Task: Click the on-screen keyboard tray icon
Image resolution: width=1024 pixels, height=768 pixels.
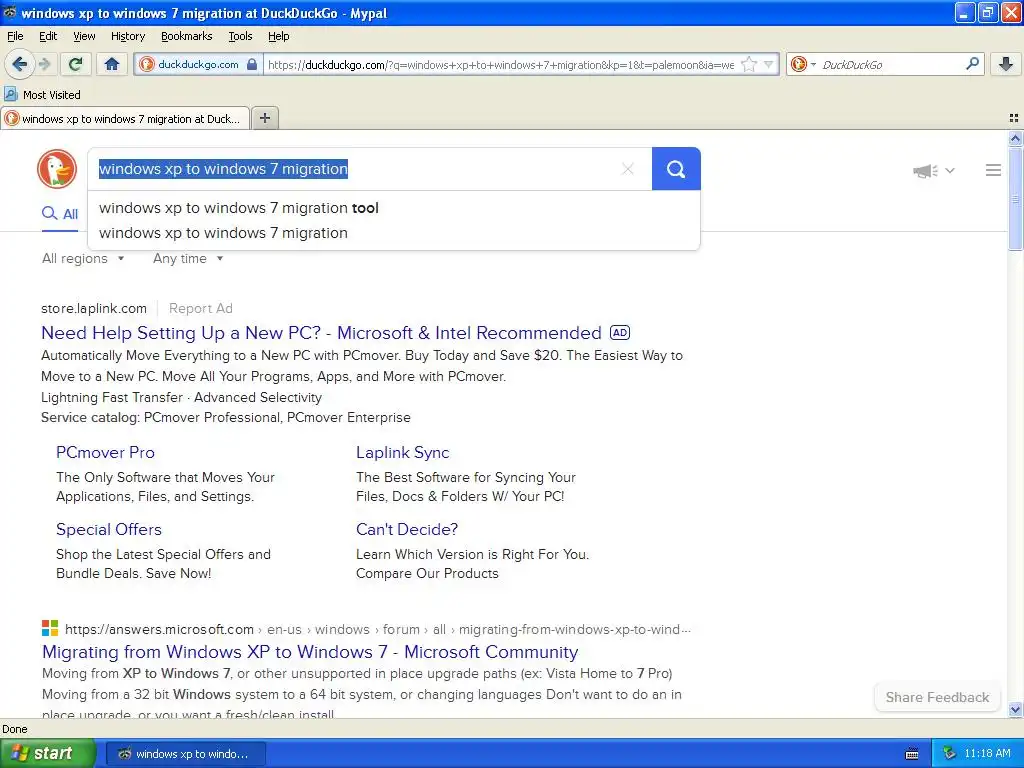Action: click(912, 754)
